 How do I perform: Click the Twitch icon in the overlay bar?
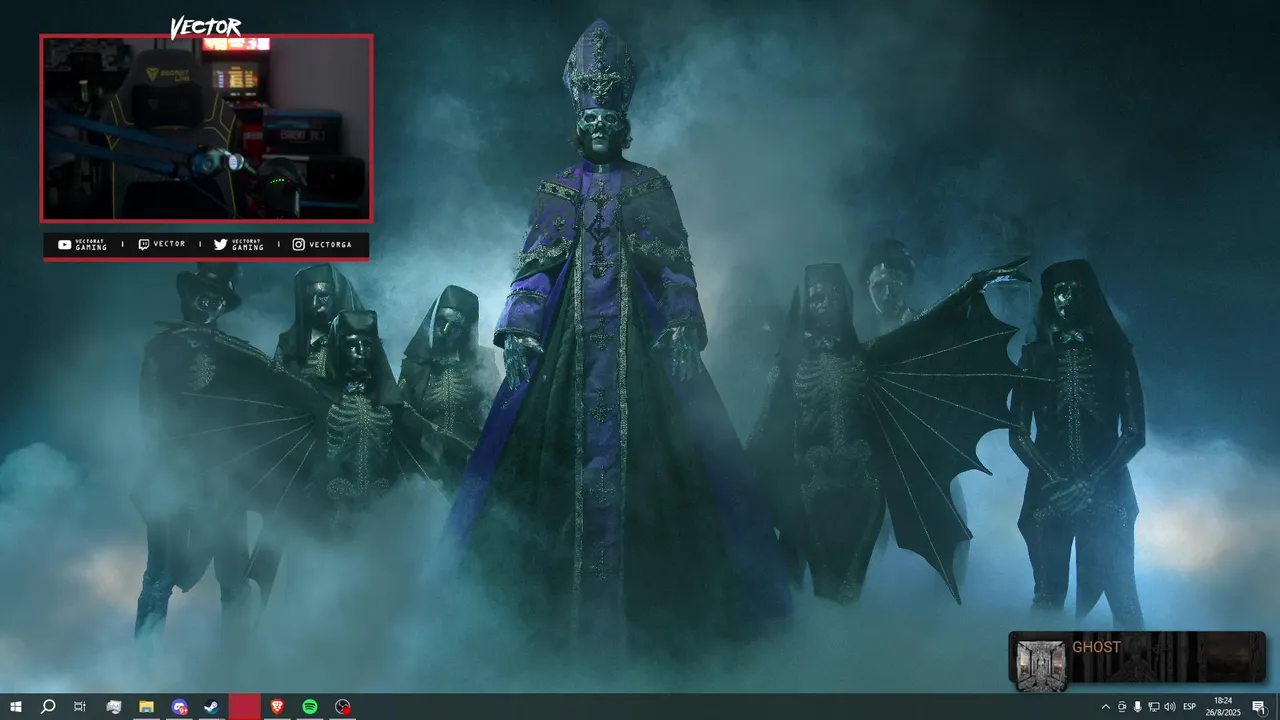click(144, 244)
